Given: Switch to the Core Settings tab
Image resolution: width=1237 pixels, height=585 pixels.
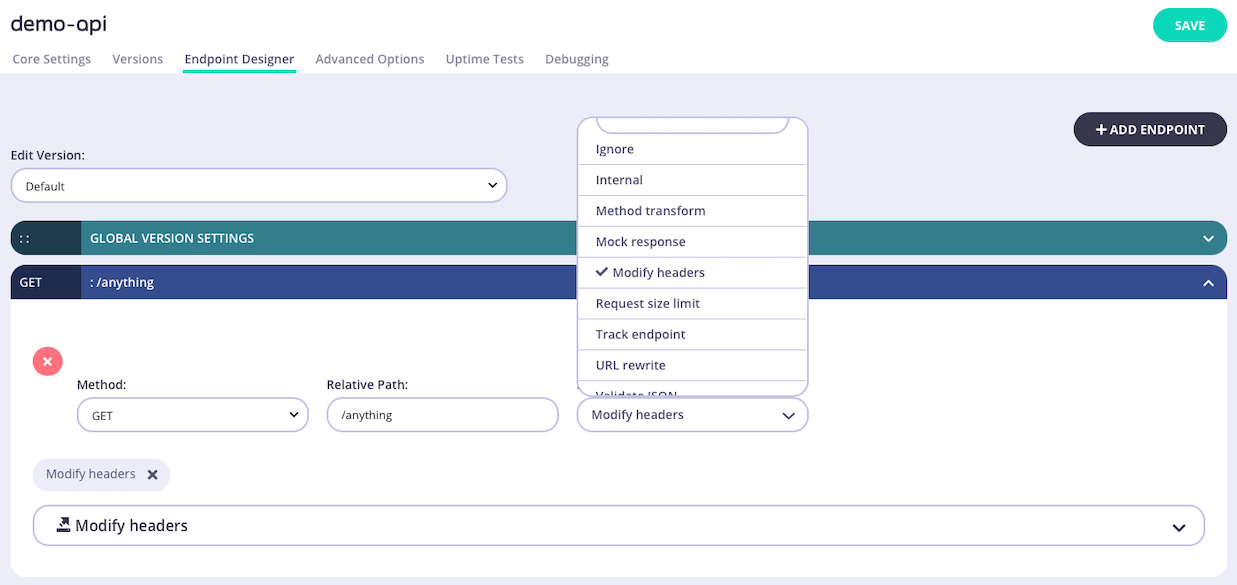Looking at the screenshot, I should (x=51, y=59).
